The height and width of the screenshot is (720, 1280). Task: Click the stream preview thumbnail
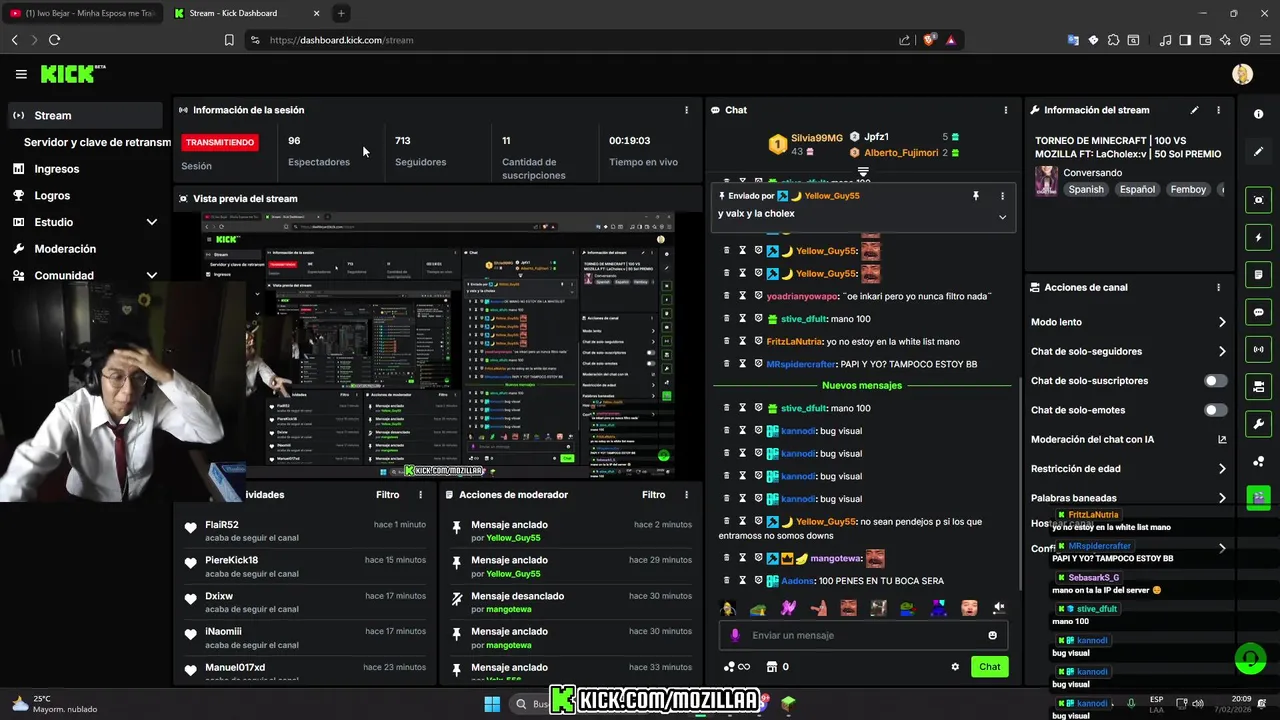point(438,346)
